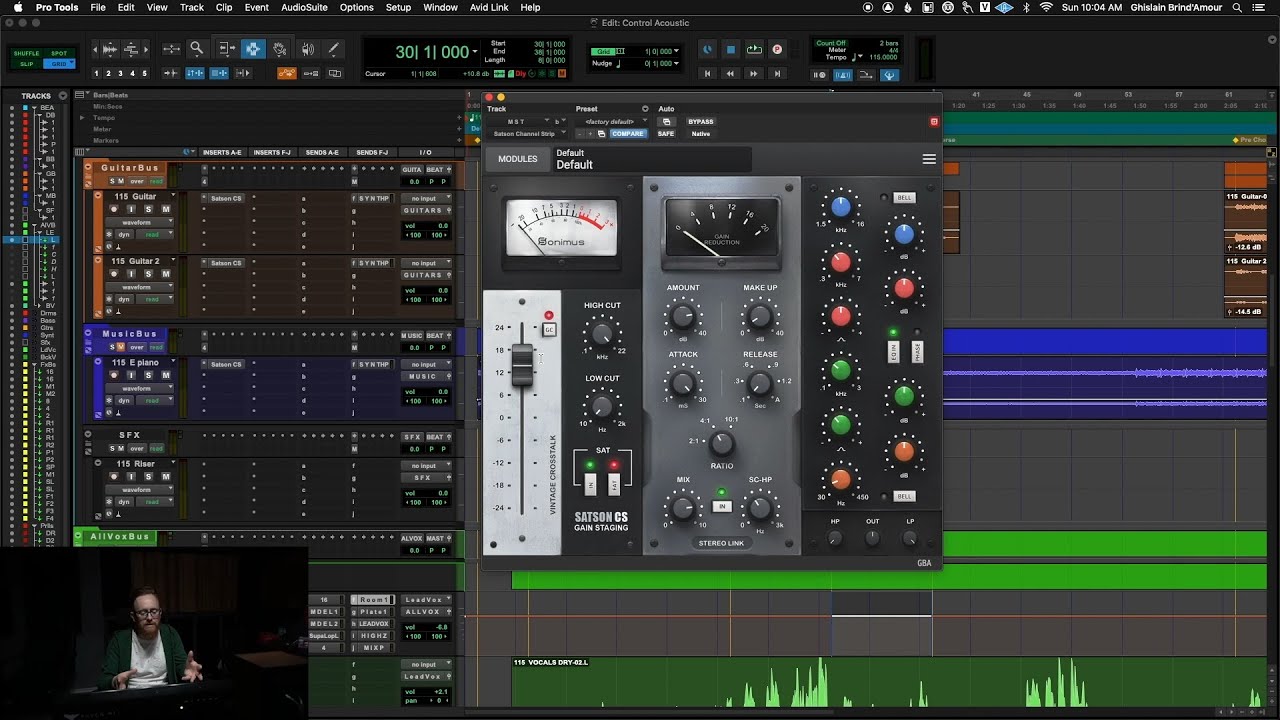Image resolution: width=1280 pixels, height=720 pixels.
Task: Toggle the lower BELL button
Action: [x=904, y=496]
